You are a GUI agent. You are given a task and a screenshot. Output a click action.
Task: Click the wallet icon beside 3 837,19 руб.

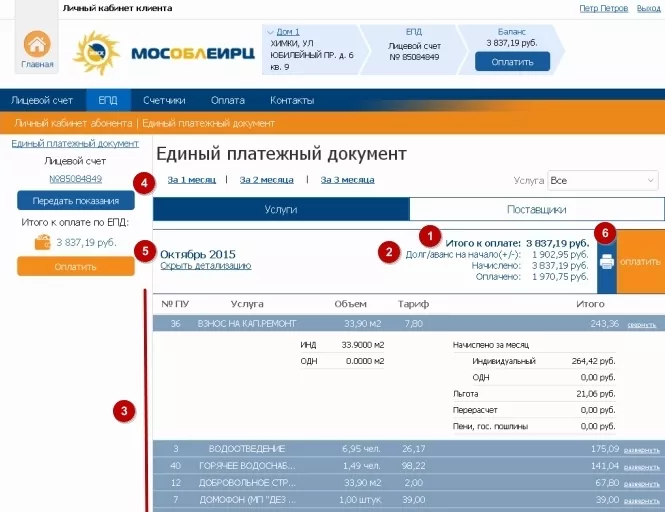42,242
